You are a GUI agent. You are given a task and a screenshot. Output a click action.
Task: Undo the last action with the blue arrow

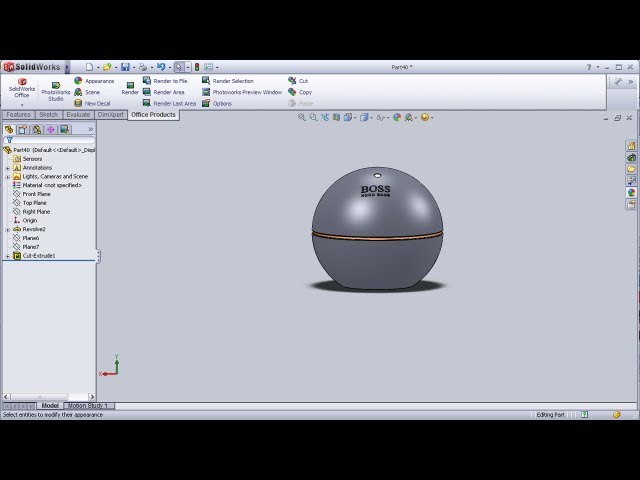pyautogui.click(x=161, y=67)
